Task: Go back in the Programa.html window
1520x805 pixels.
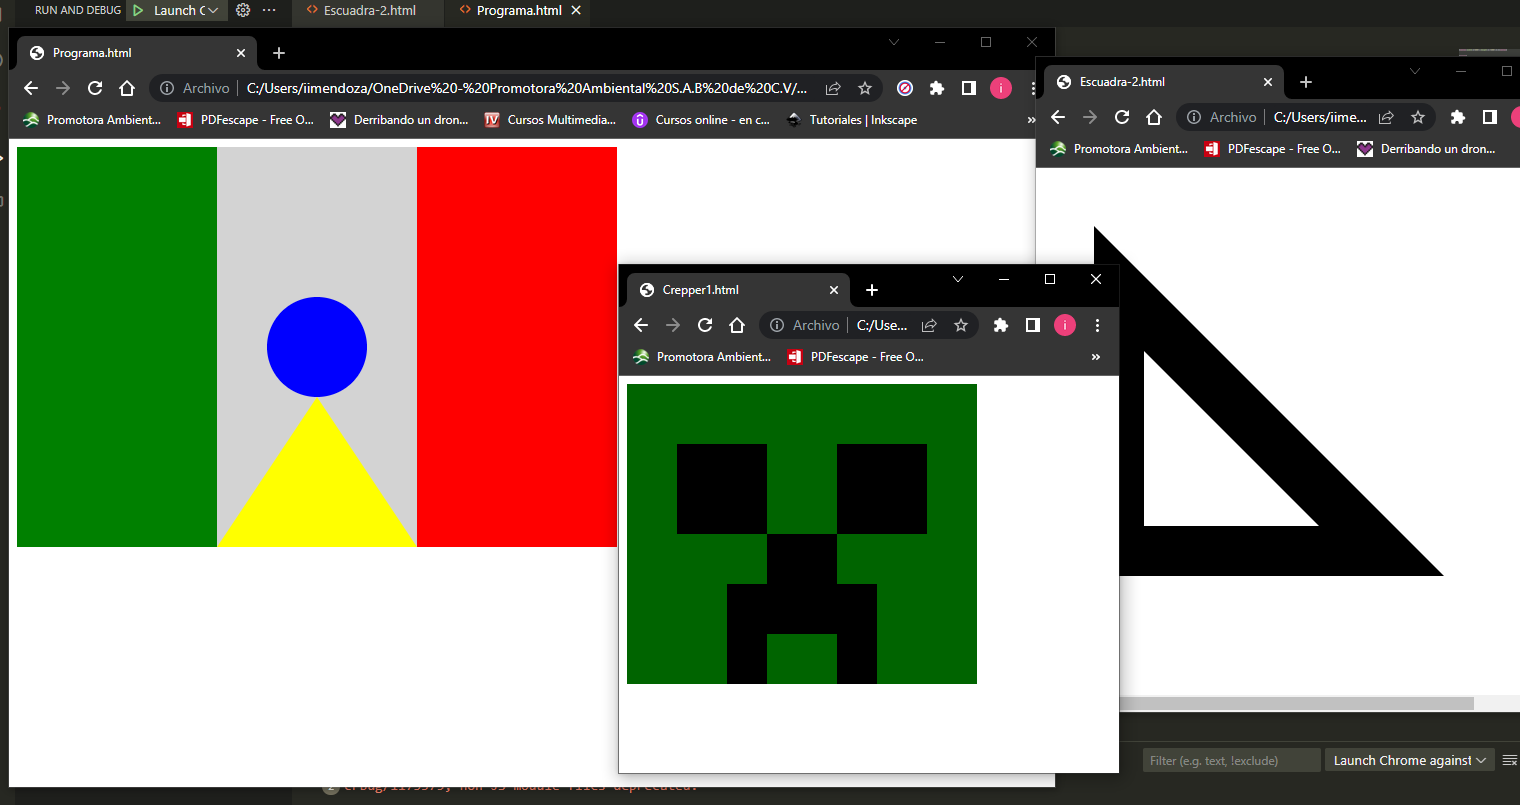Action: click(x=31, y=88)
